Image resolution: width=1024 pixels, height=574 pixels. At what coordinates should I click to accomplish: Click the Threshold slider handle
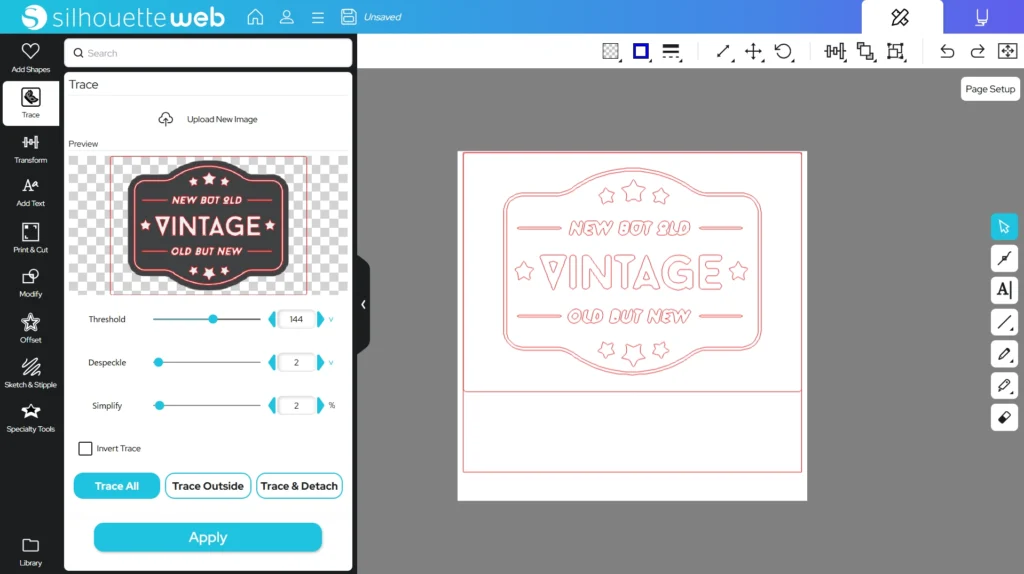click(213, 319)
